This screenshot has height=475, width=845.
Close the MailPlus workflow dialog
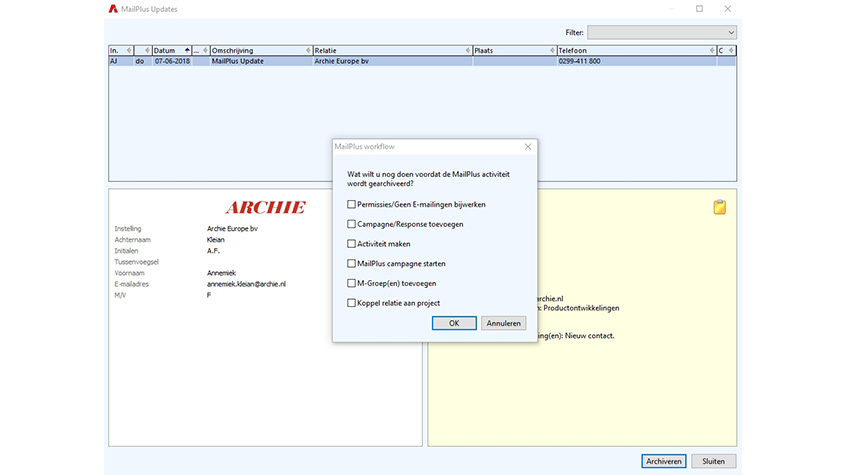click(528, 147)
